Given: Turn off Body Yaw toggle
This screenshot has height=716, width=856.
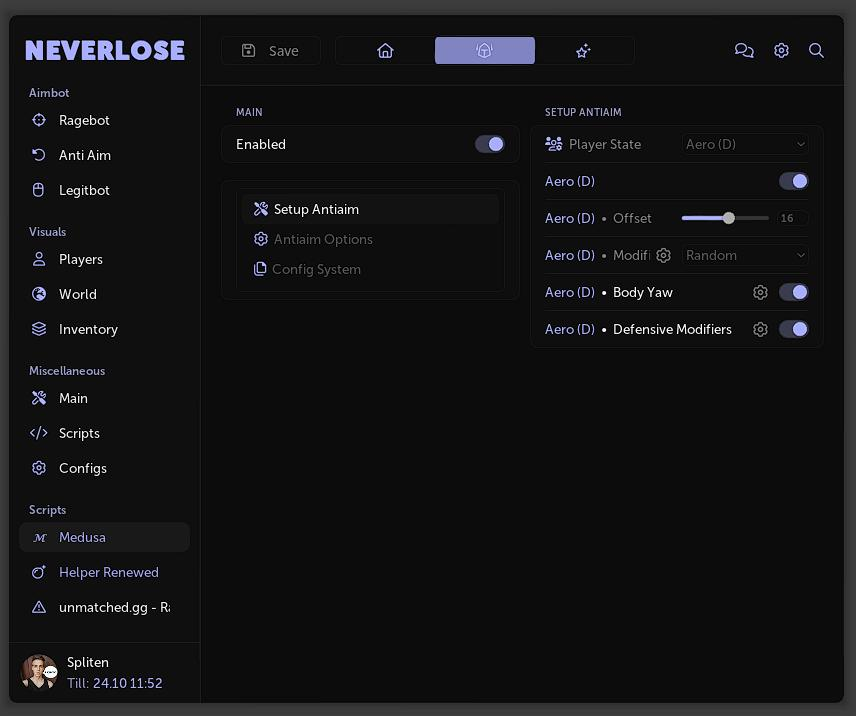Looking at the screenshot, I should pyautogui.click(x=793, y=292).
